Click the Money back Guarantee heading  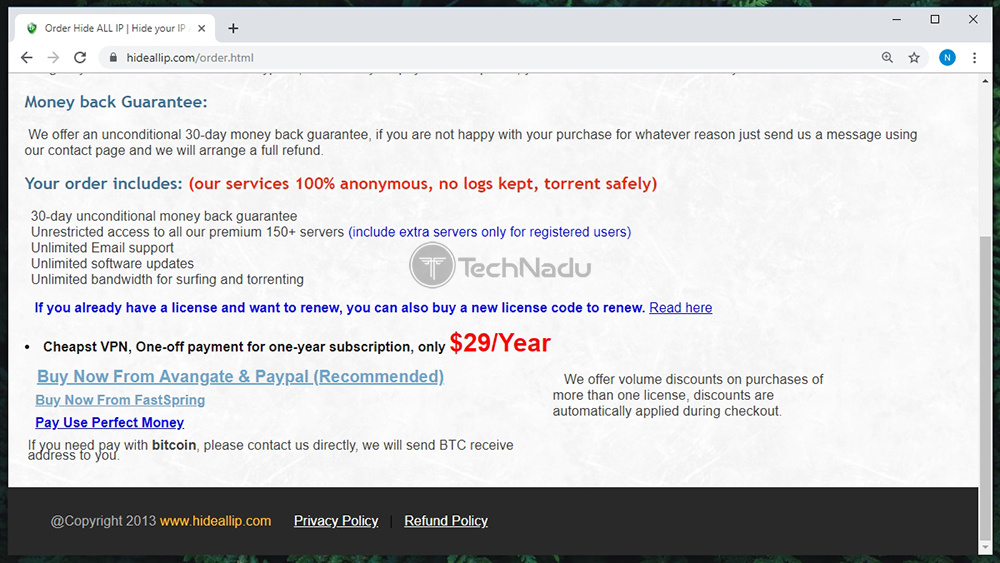coord(116,102)
